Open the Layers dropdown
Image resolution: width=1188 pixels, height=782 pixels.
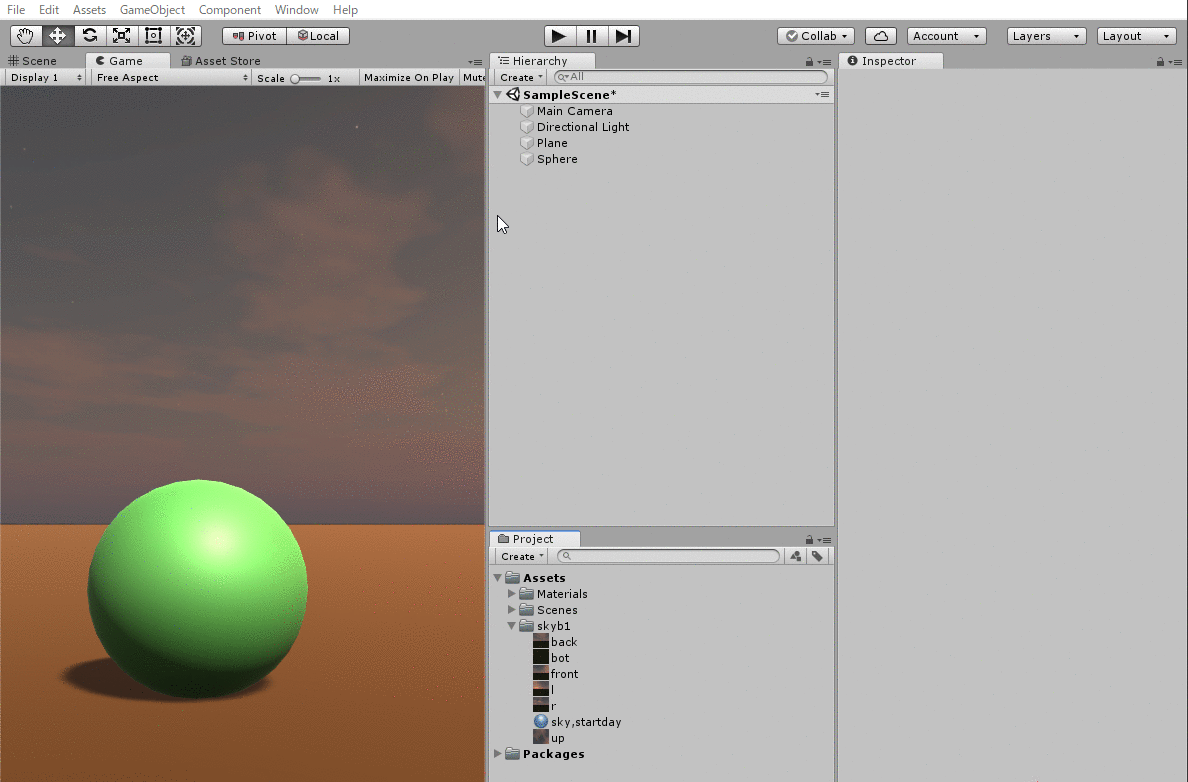[1046, 36]
